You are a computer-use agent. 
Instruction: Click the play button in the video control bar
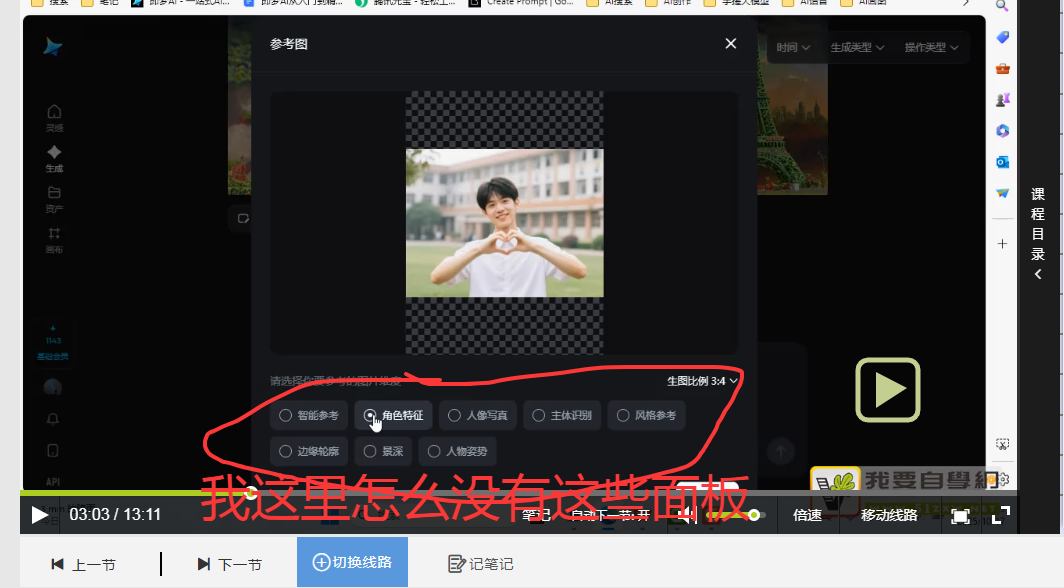38,515
